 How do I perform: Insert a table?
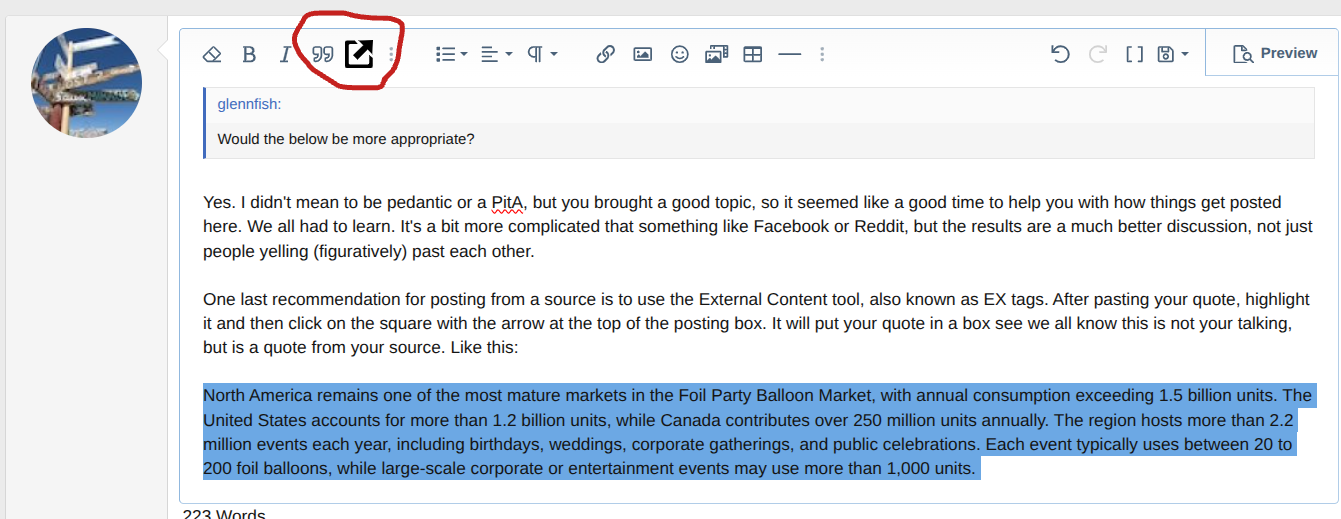coord(753,54)
